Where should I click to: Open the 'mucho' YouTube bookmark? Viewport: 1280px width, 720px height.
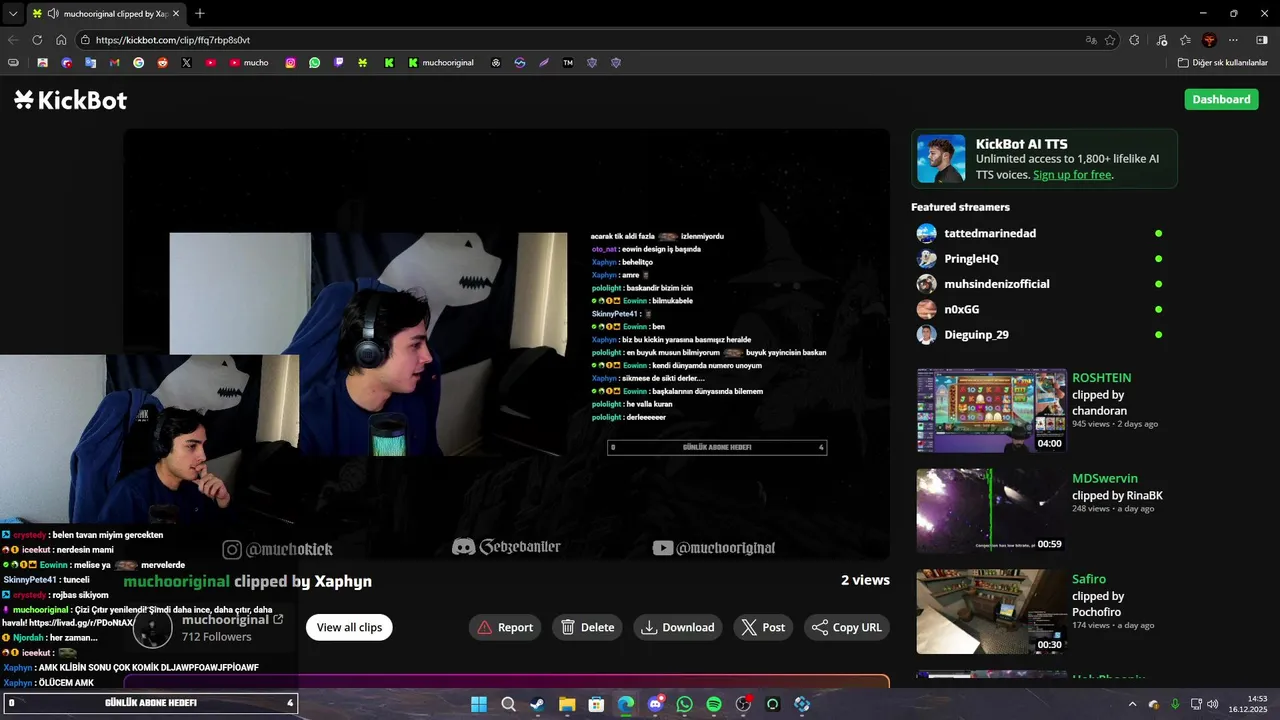click(x=249, y=62)
